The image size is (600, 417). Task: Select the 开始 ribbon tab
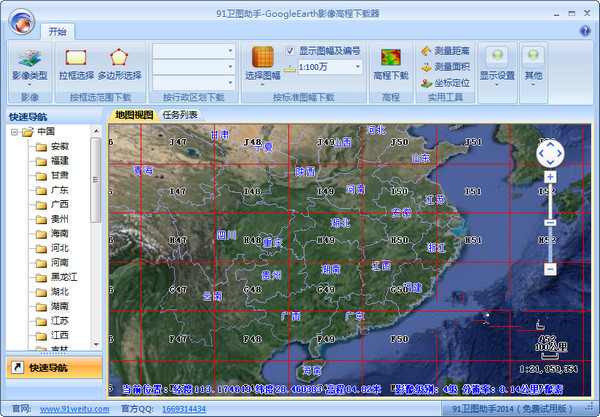click(55, 31)
